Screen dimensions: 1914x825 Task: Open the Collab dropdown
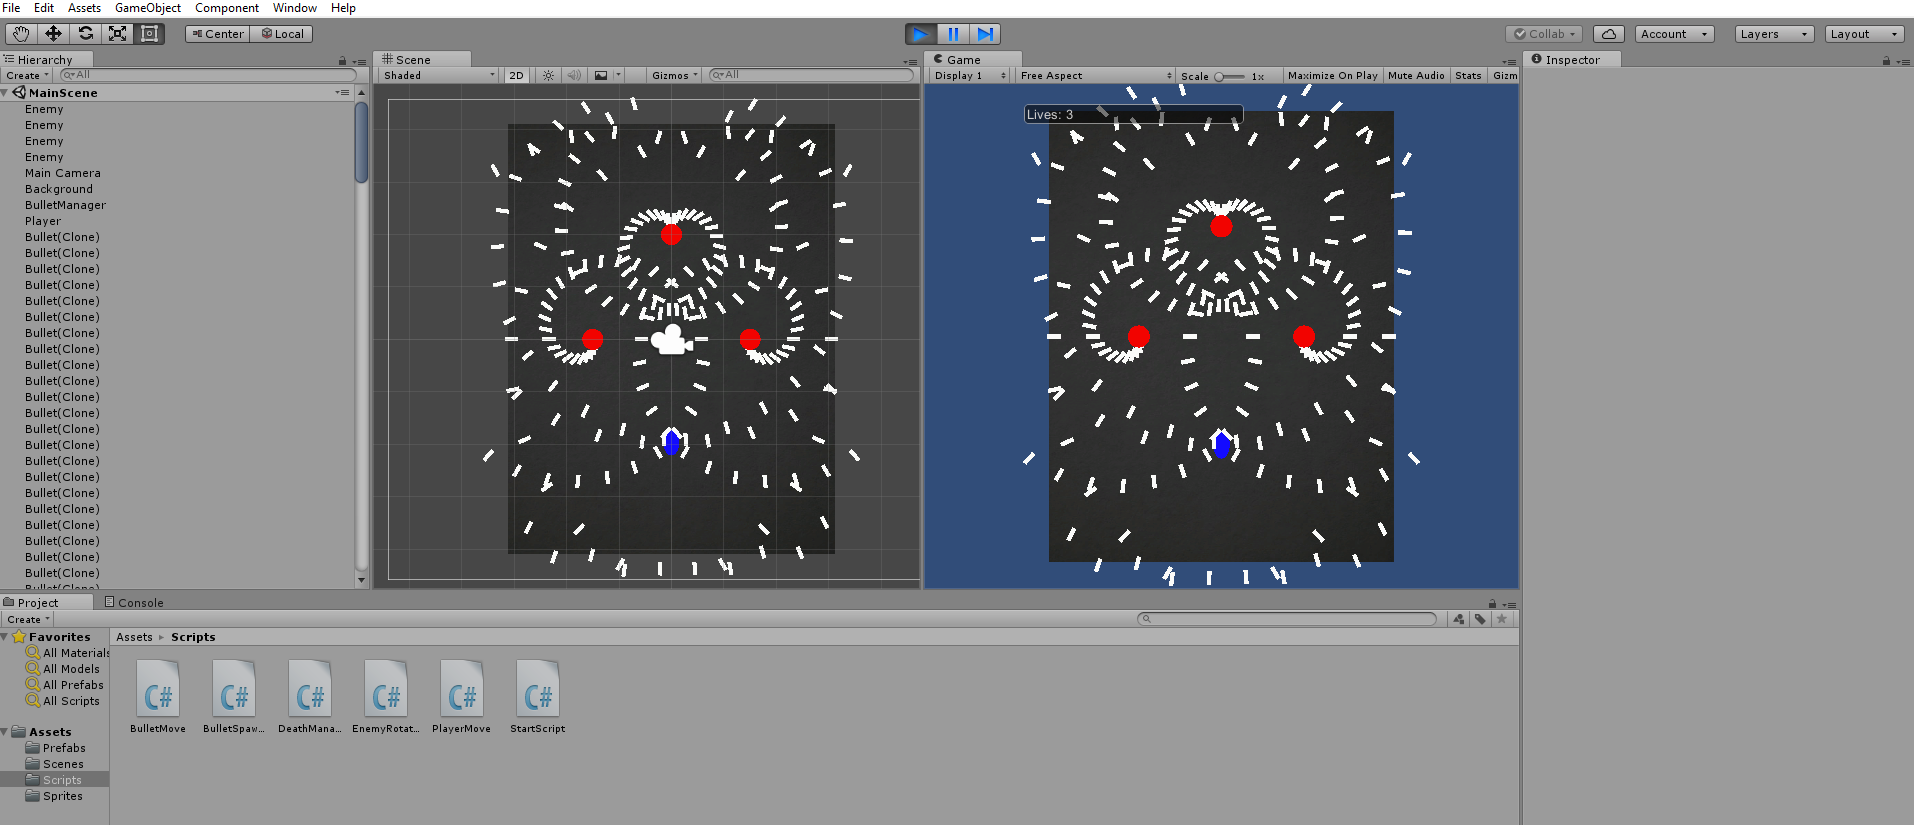coord(1544,34)
